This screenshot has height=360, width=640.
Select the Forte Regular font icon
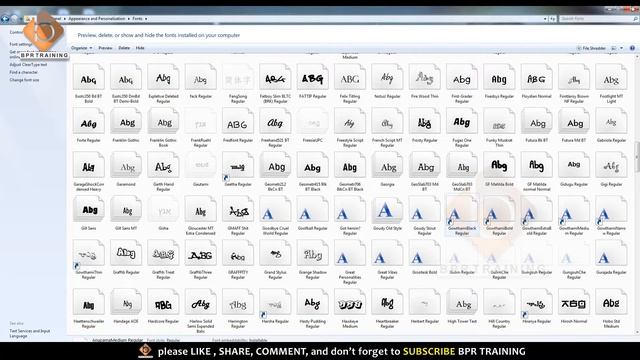click(x=89, y=122)
